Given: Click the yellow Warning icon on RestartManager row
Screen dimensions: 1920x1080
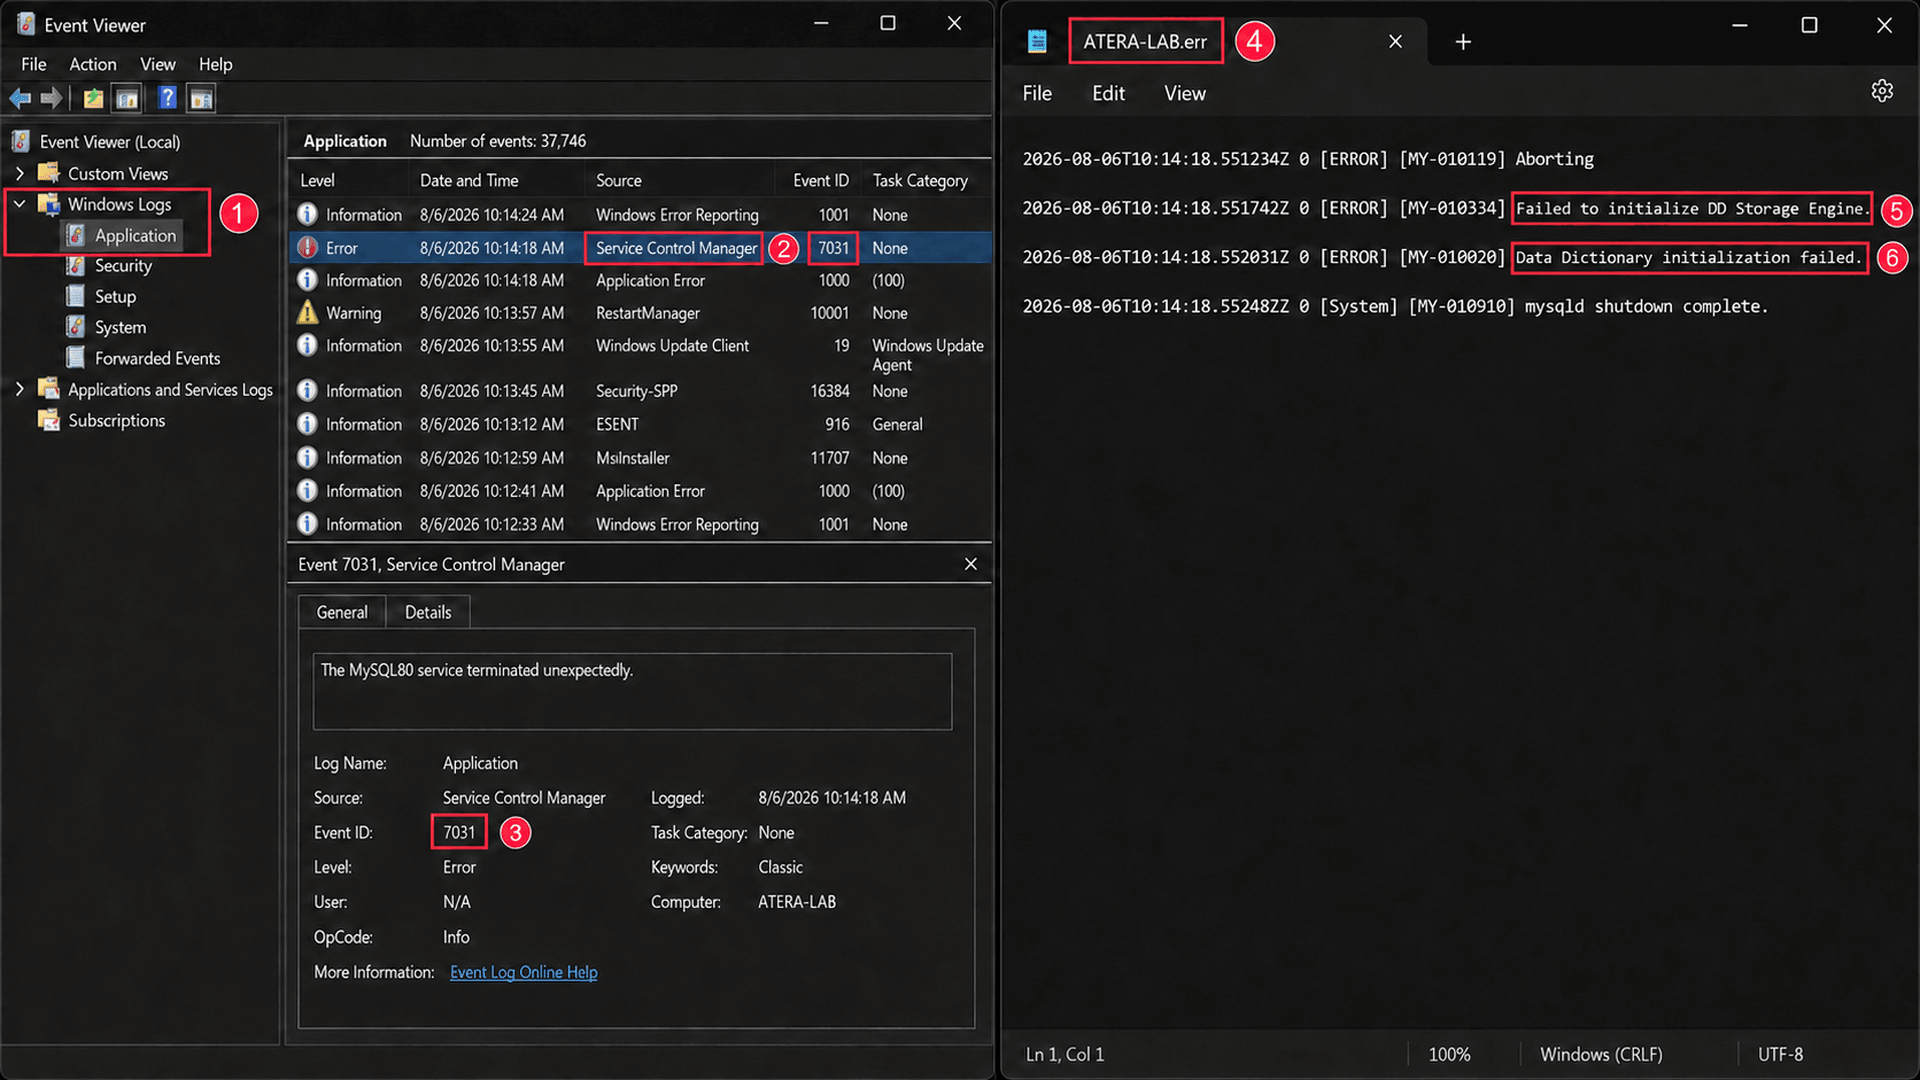Looking at the screenshot, I should click(307, 312).
